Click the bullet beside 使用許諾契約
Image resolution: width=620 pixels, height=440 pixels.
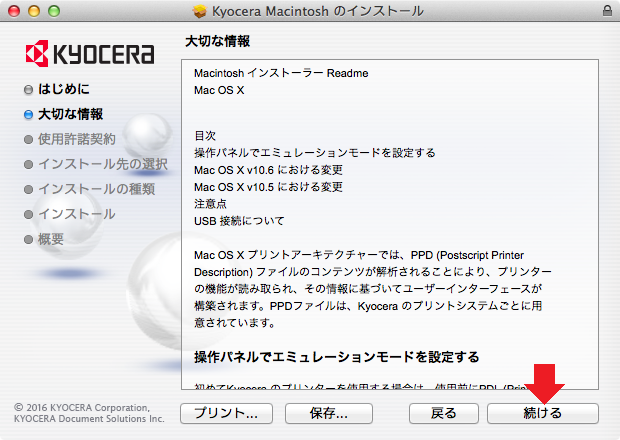28,140
